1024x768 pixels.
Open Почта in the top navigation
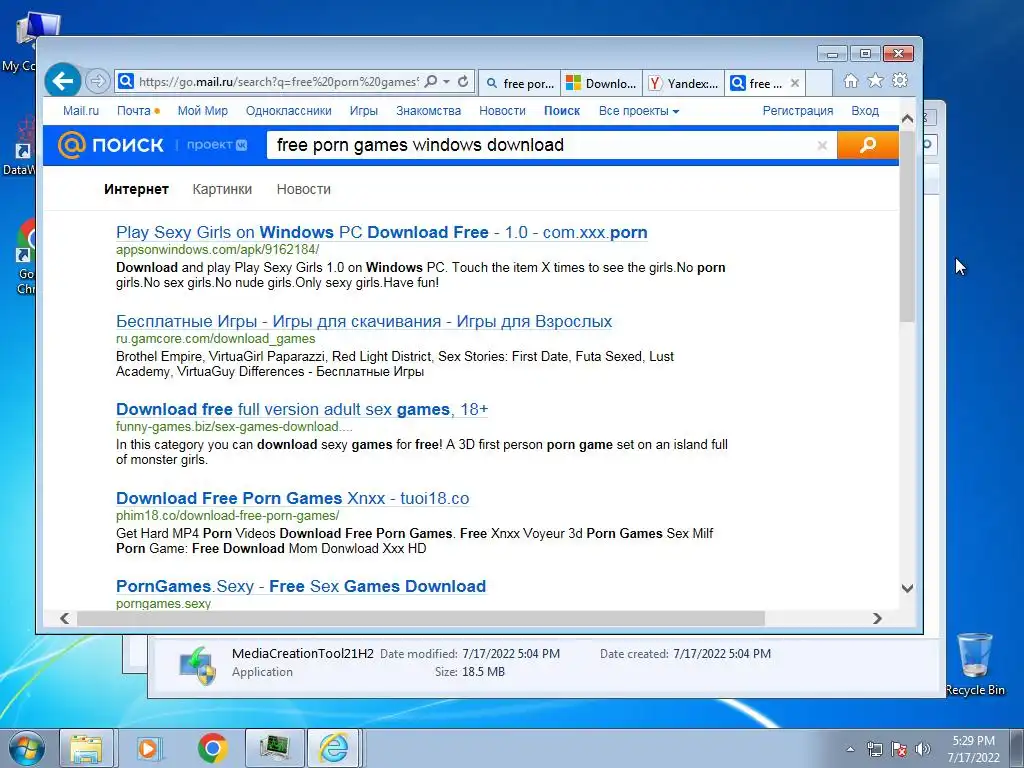point(134,110)
